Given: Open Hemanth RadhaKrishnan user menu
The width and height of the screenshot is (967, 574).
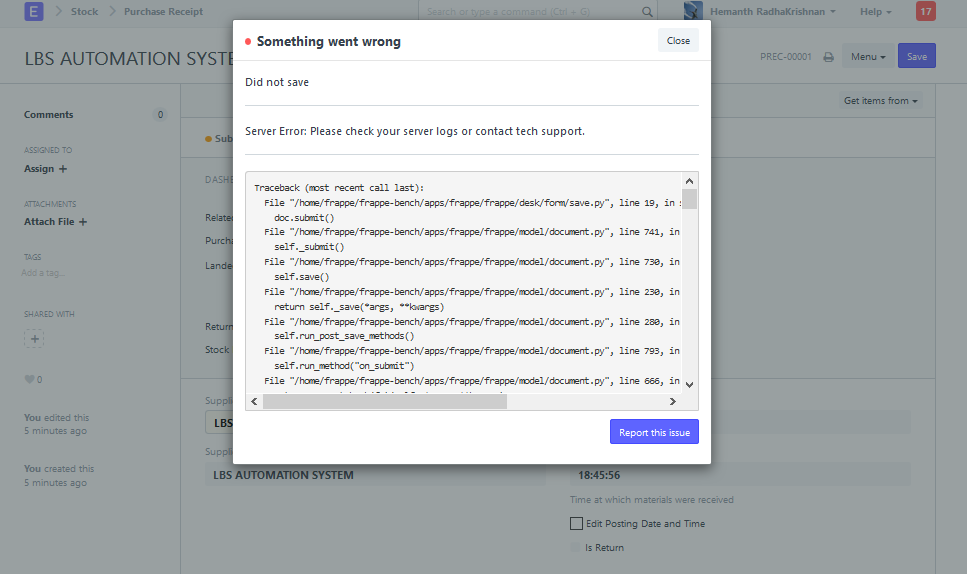Looking at the screenshot, I should (772, 12).
